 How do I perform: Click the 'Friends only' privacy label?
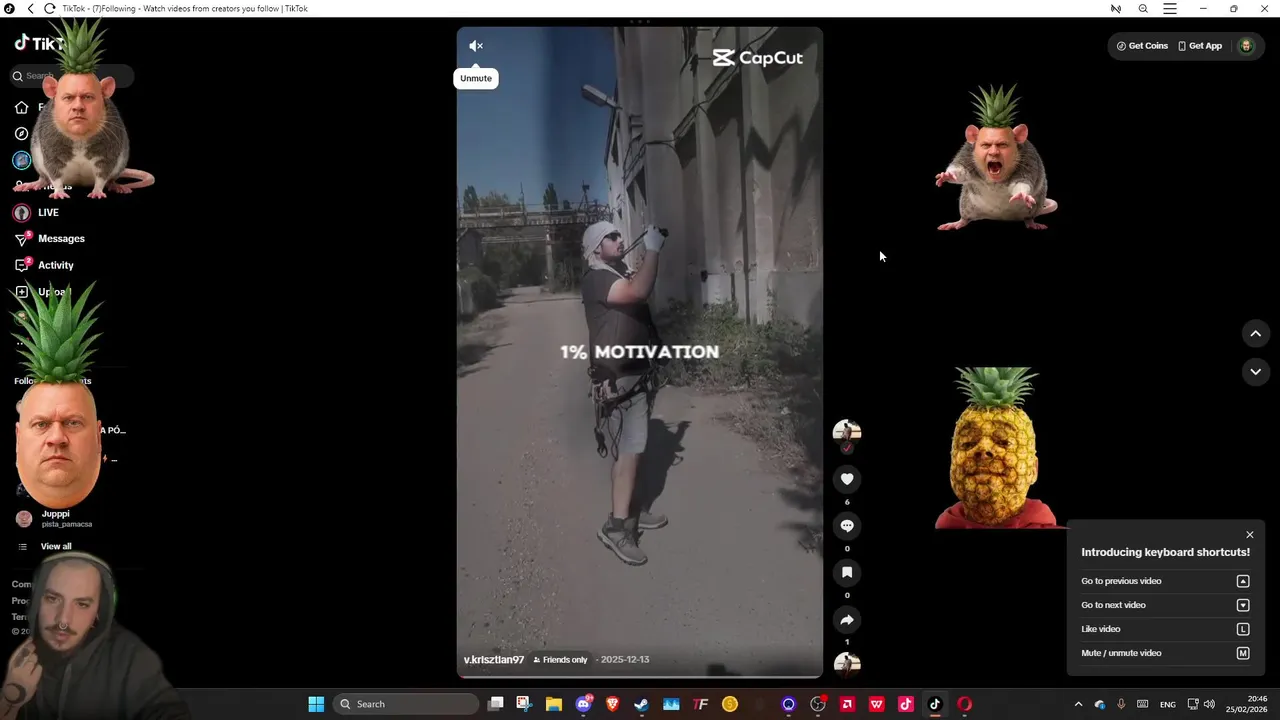(560, 660)
